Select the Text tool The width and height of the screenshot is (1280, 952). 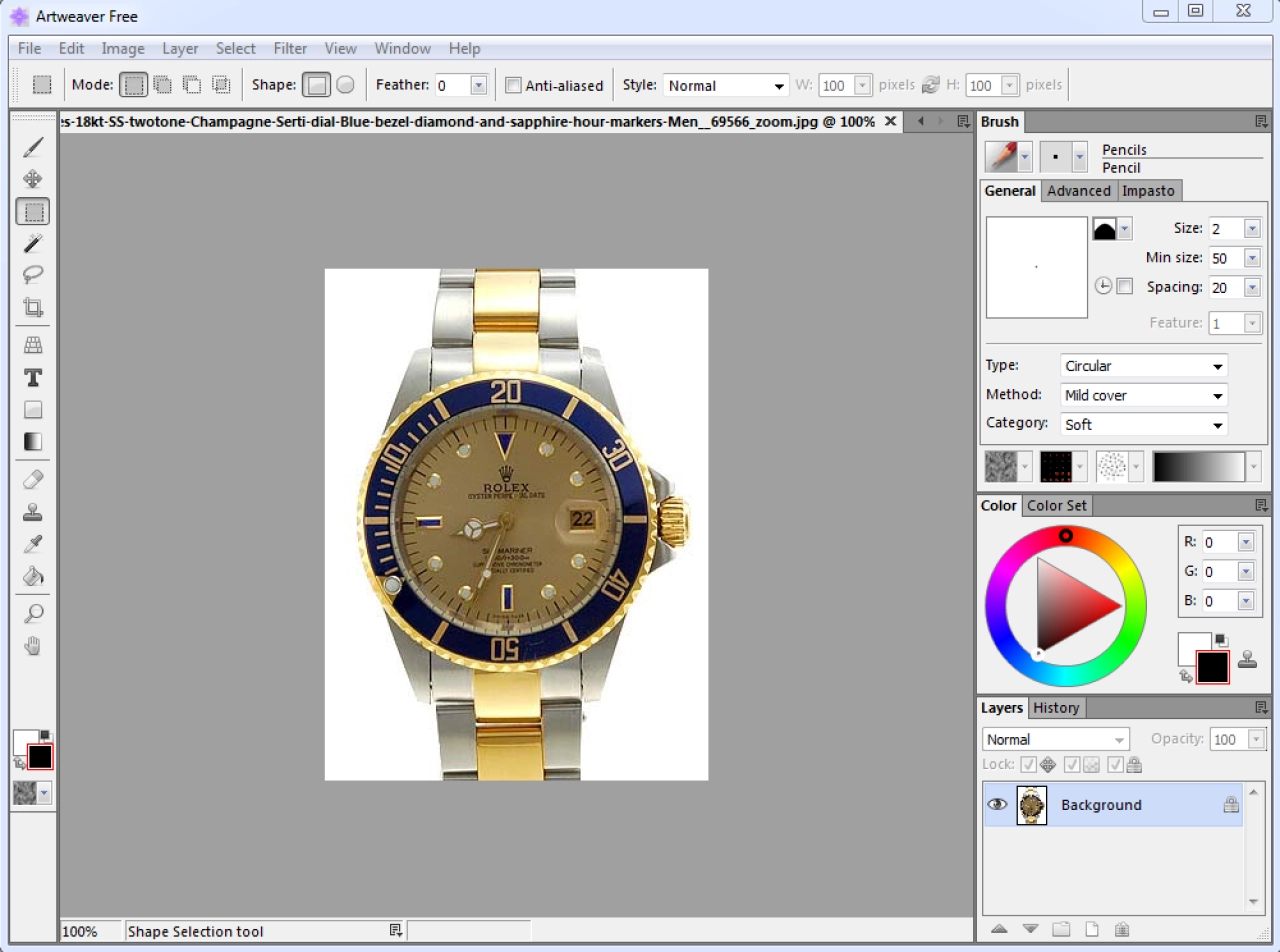(33, 377)
